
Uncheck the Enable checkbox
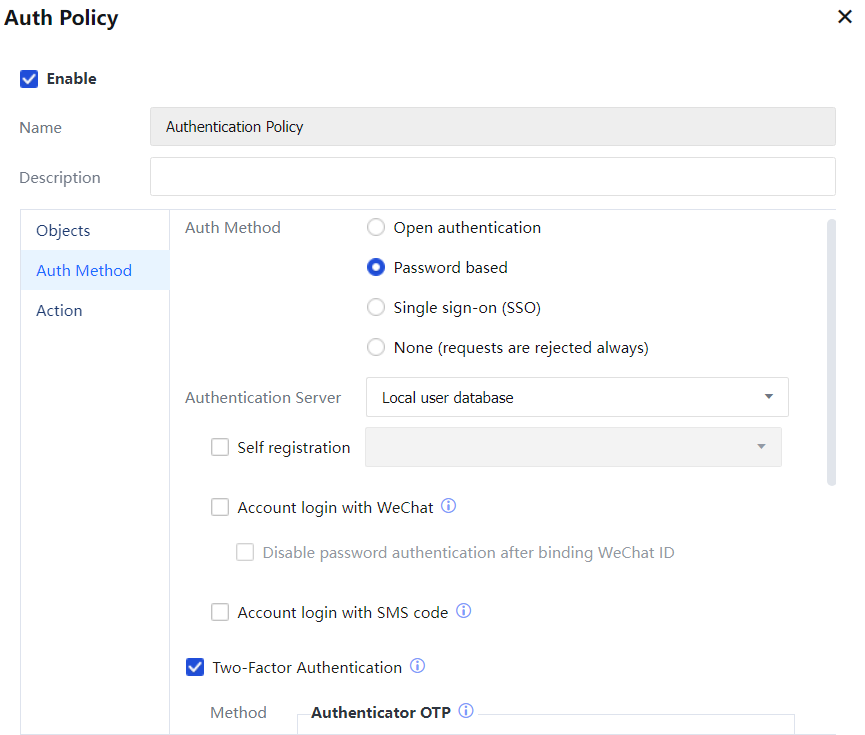[29, 79]
